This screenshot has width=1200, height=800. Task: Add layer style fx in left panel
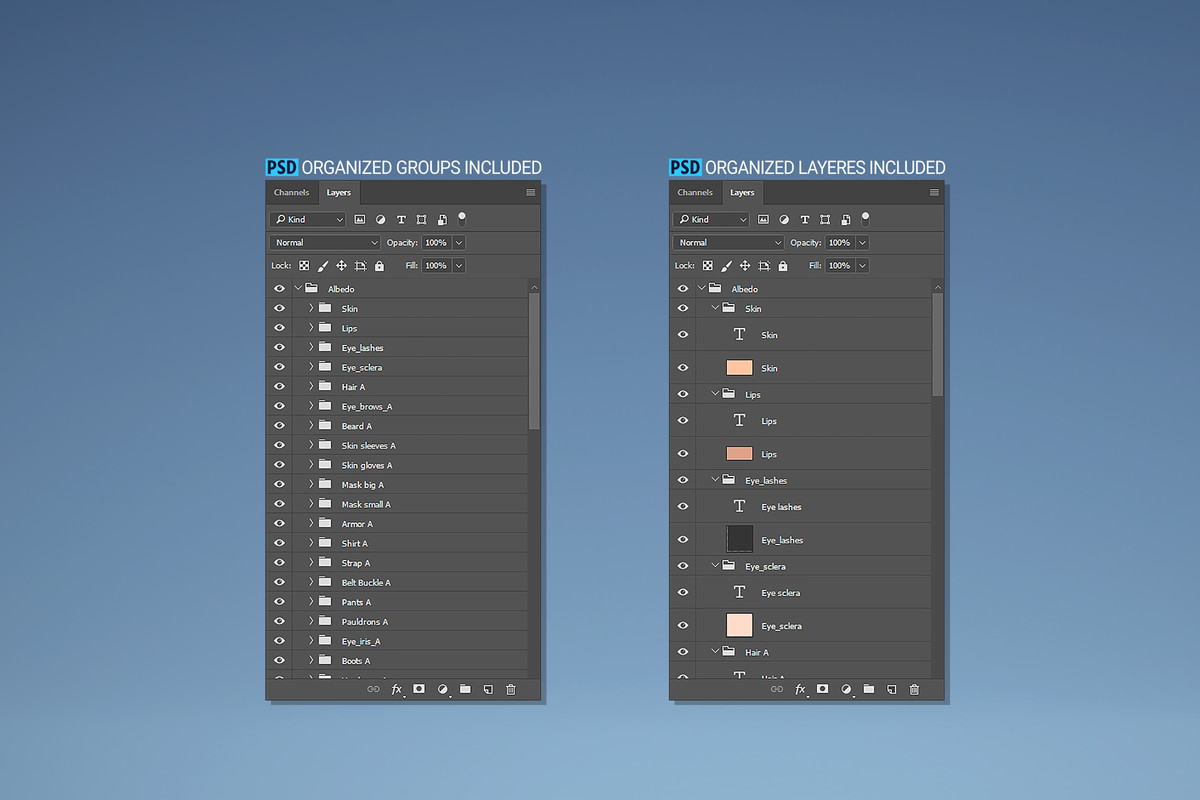[x=396, y=689]
